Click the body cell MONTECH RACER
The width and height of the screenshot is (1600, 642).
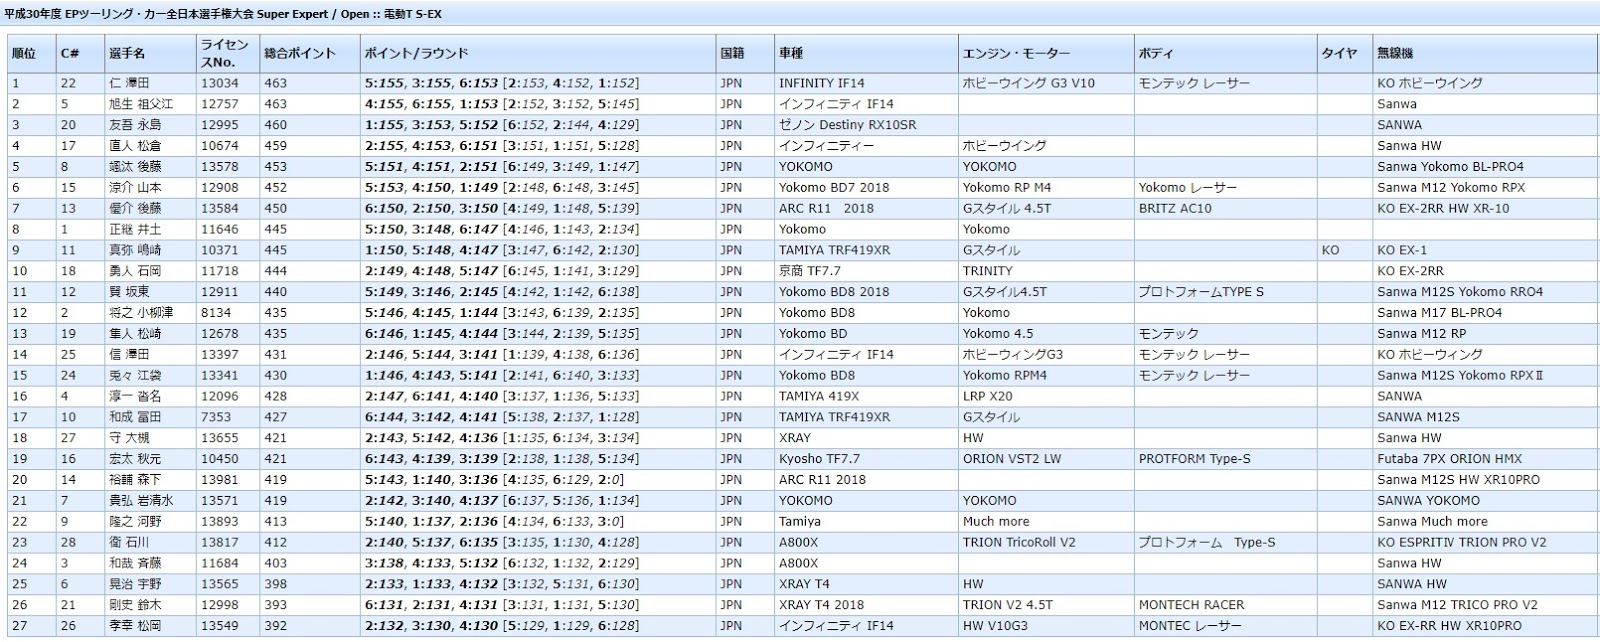[1191, 605]
